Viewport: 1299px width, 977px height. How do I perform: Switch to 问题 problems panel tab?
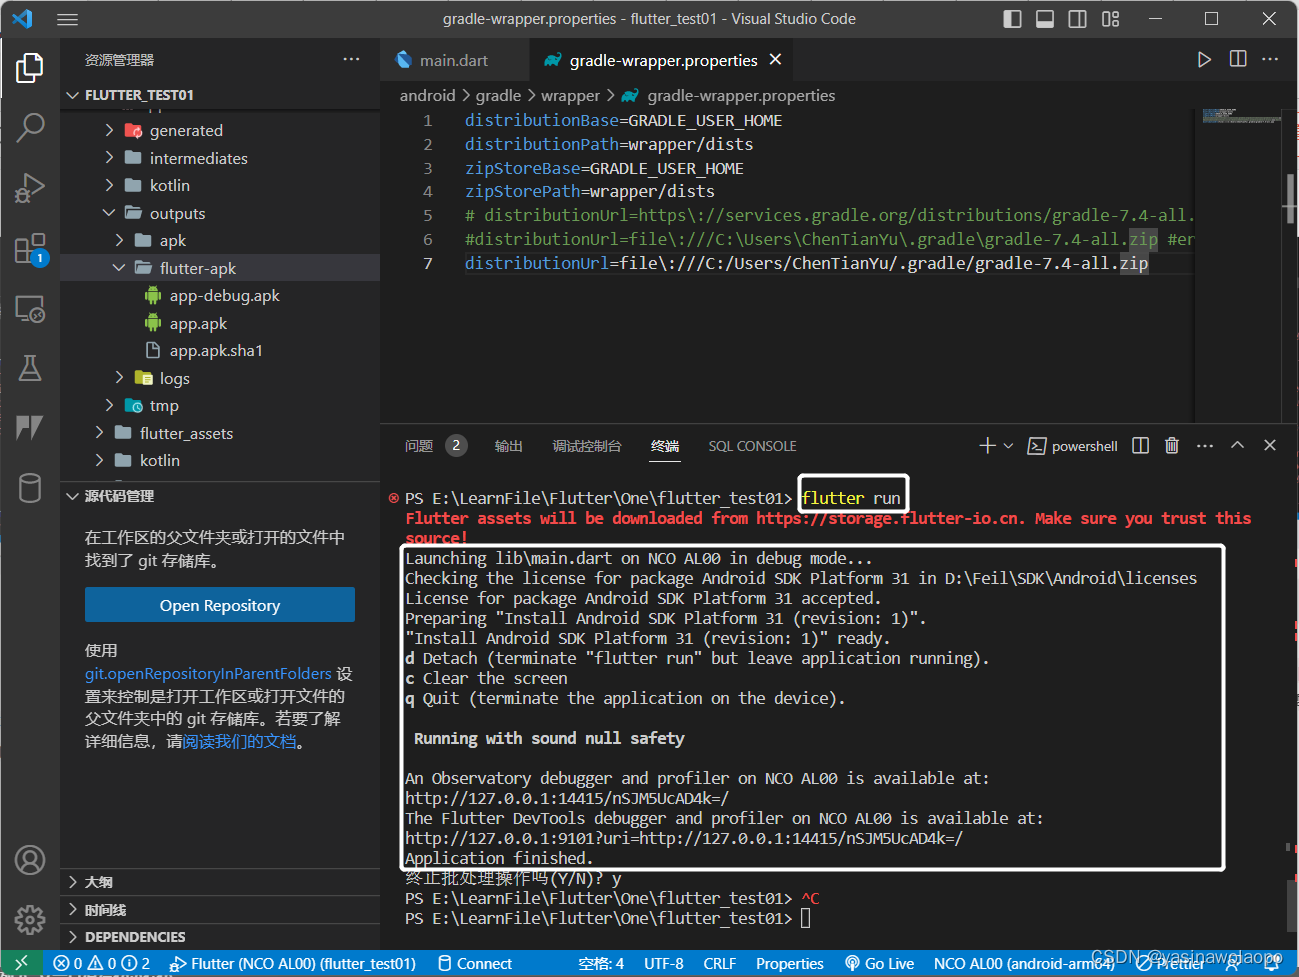(434, 446)
